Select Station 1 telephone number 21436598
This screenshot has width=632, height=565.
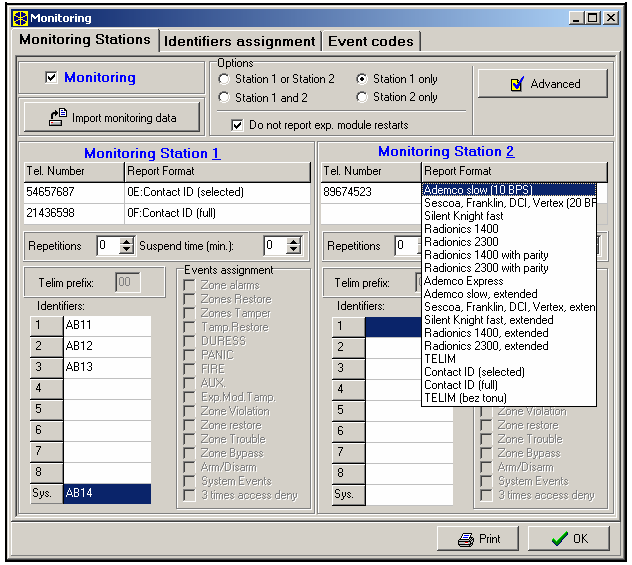(x=74, y=213)
